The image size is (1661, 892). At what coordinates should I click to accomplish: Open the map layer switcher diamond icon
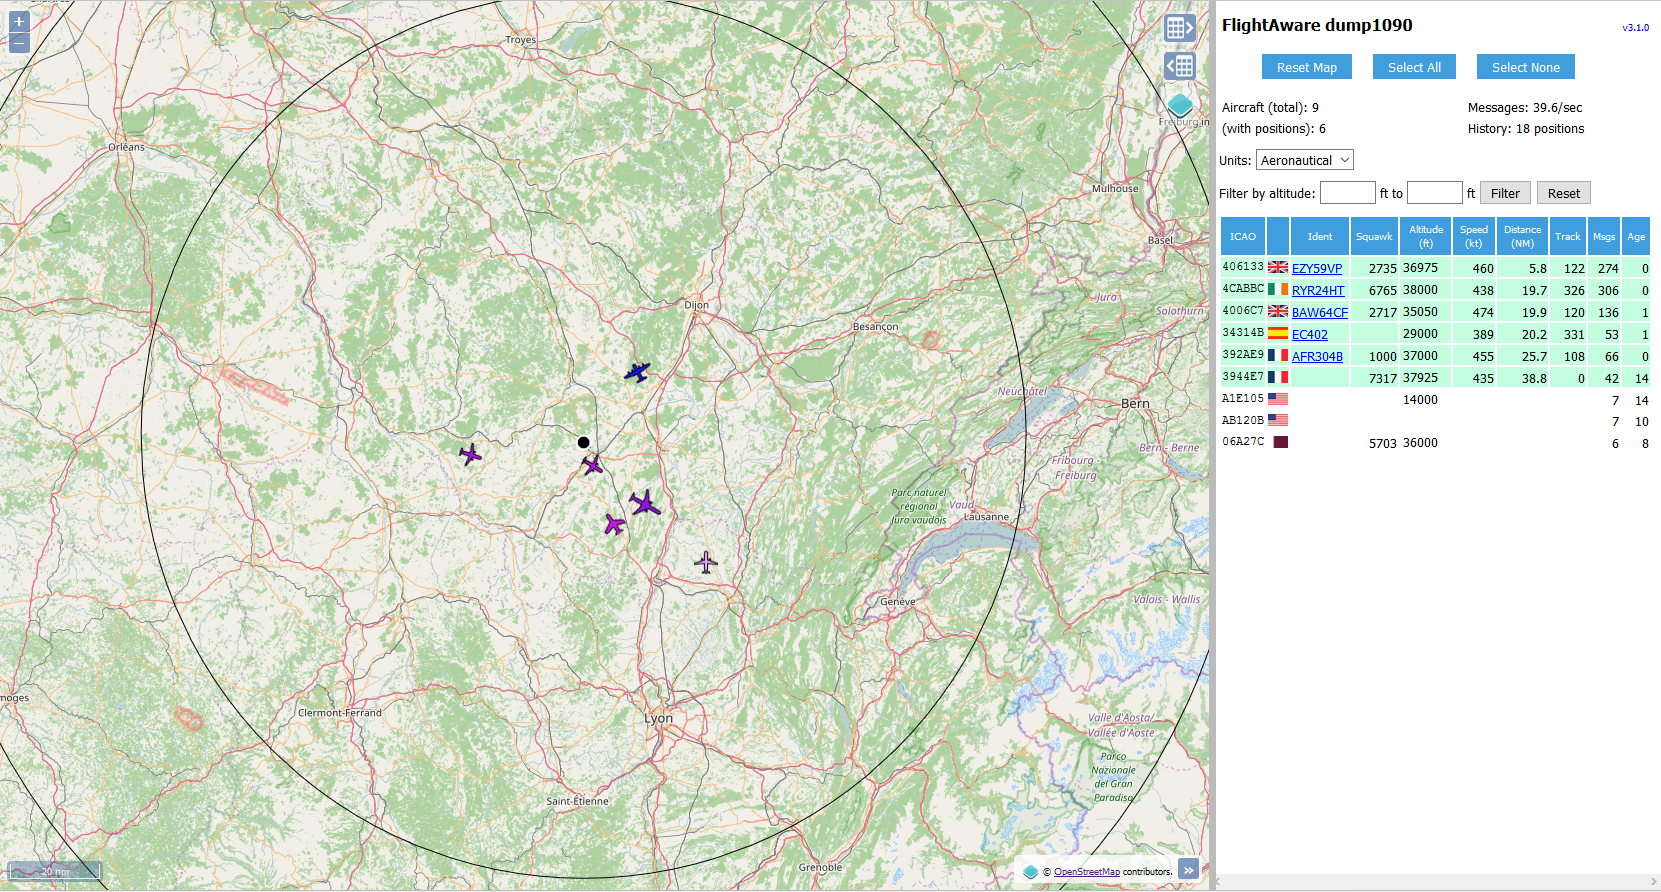(1180, 105)
